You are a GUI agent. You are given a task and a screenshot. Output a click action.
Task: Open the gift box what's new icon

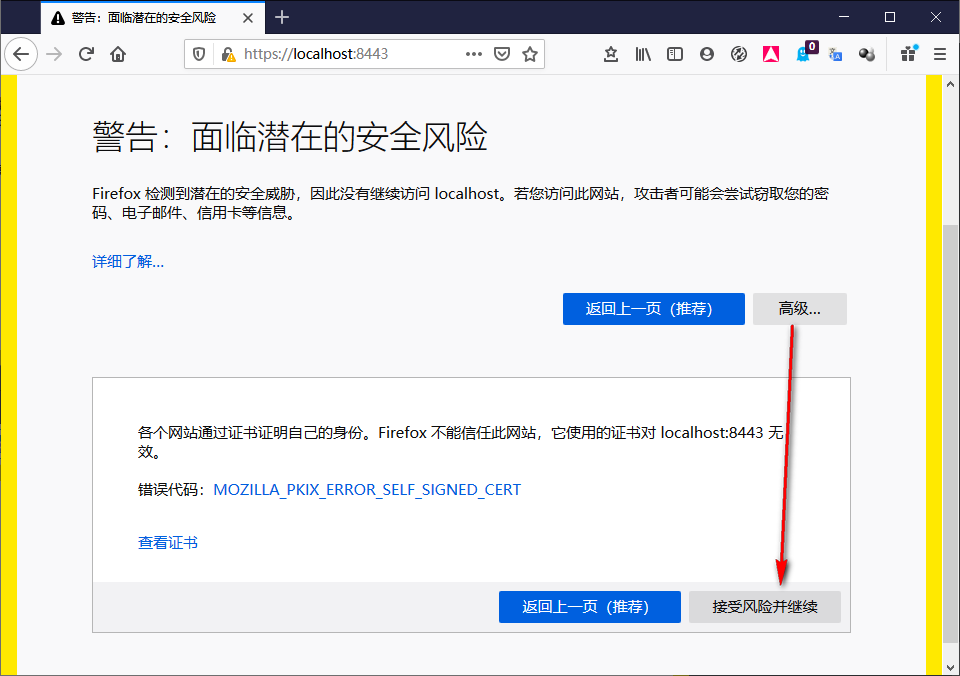(909, 54)
